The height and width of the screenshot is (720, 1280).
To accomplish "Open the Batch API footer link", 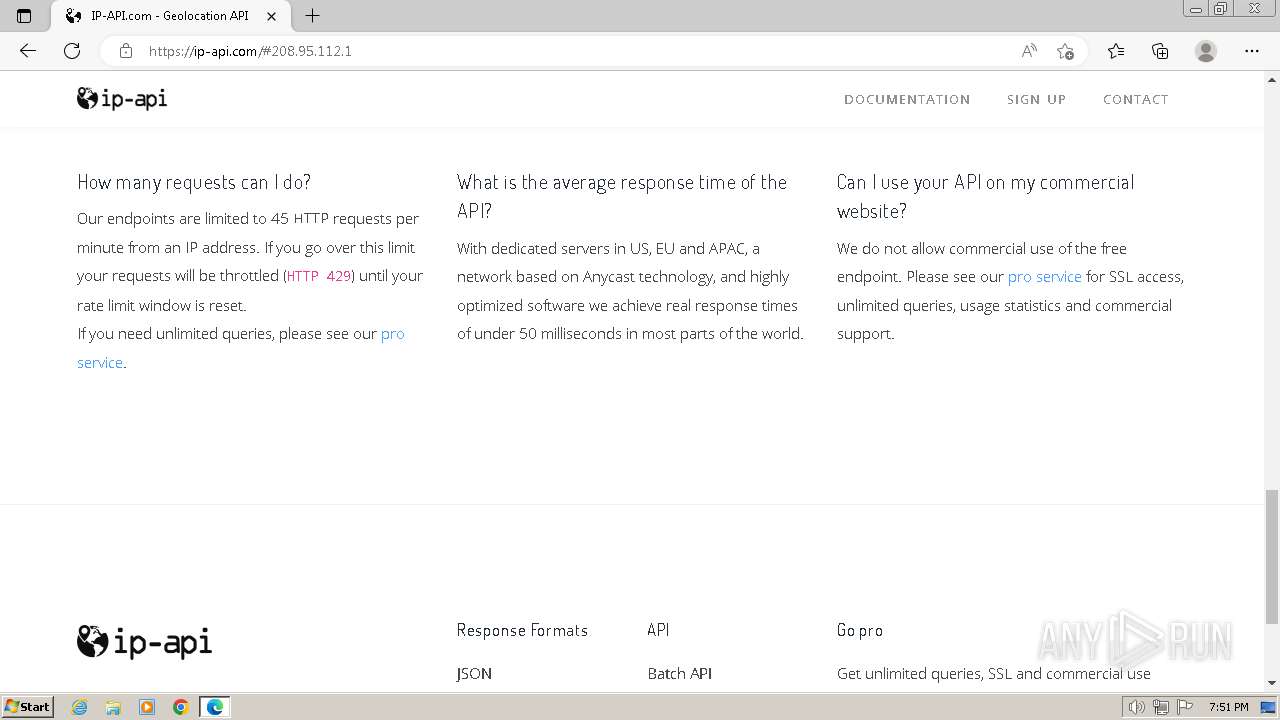I will tap(679, 673).
